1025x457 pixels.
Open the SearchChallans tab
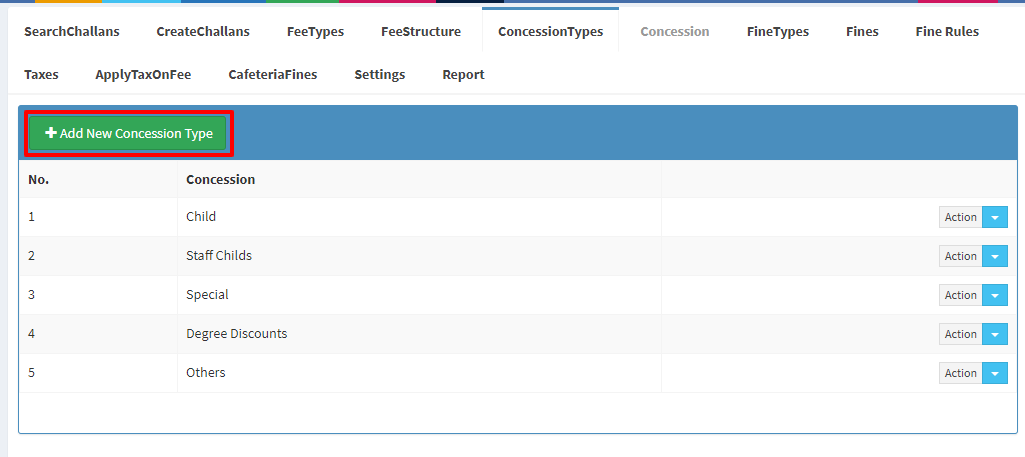(x=72, y=31)
